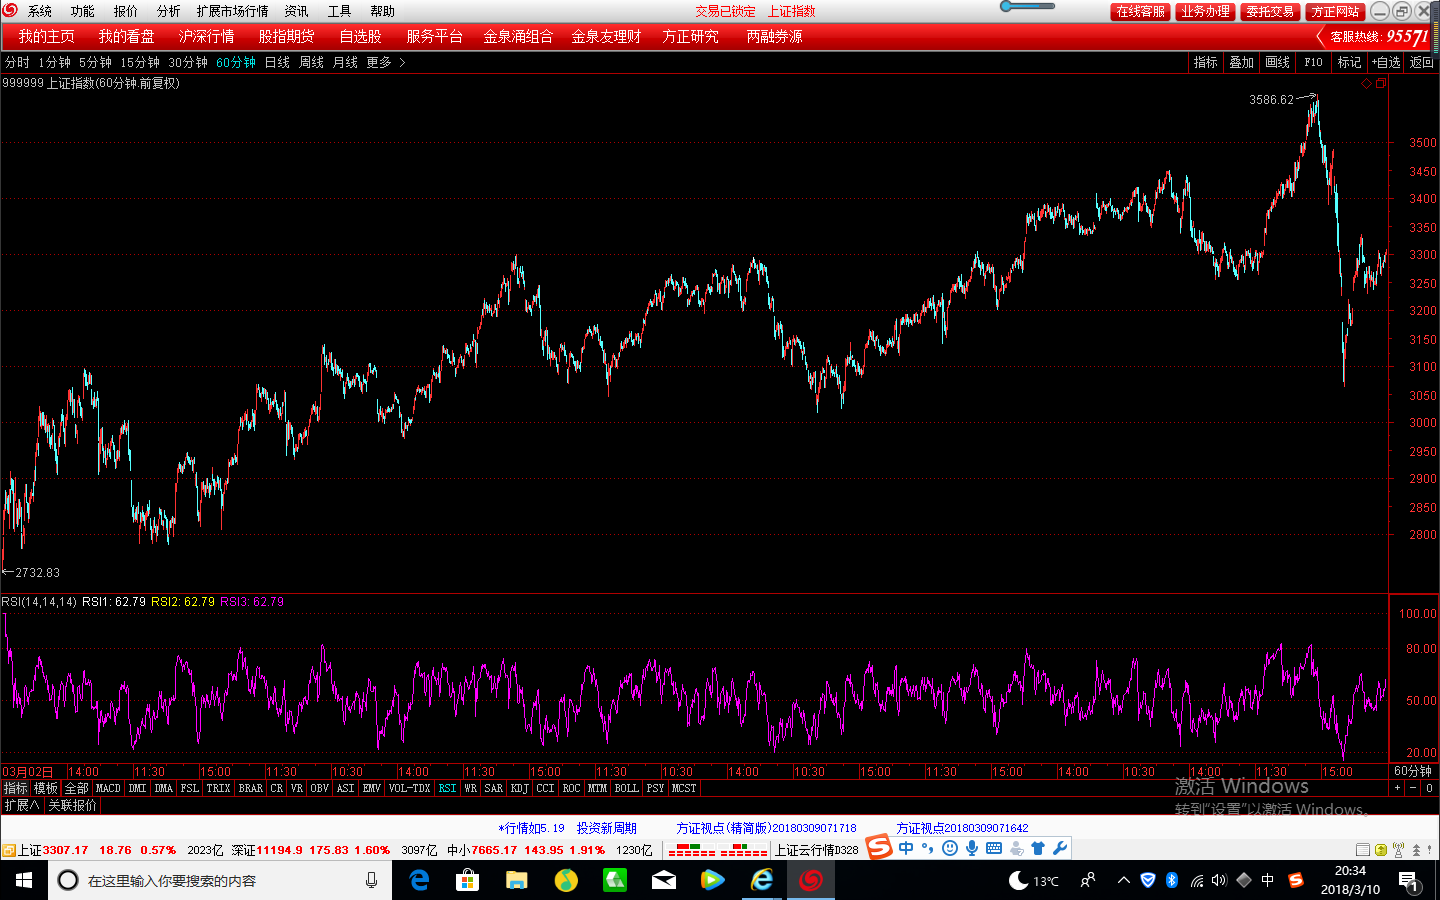Open the 方正研究 tab

[690, 36]
